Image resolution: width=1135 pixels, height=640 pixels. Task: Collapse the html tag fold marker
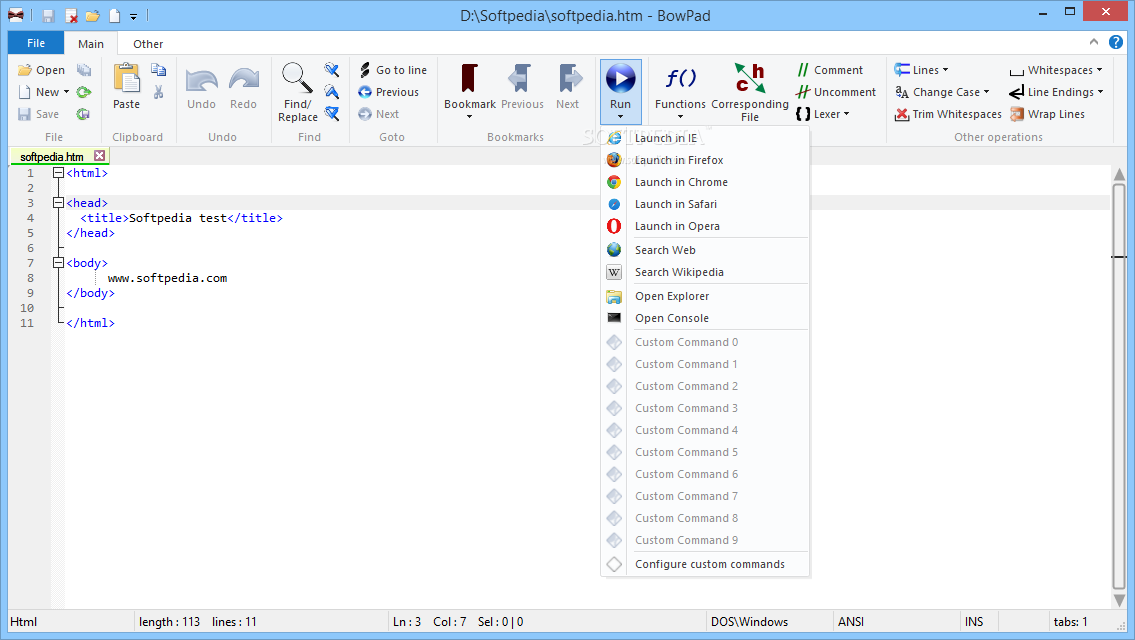59,173
